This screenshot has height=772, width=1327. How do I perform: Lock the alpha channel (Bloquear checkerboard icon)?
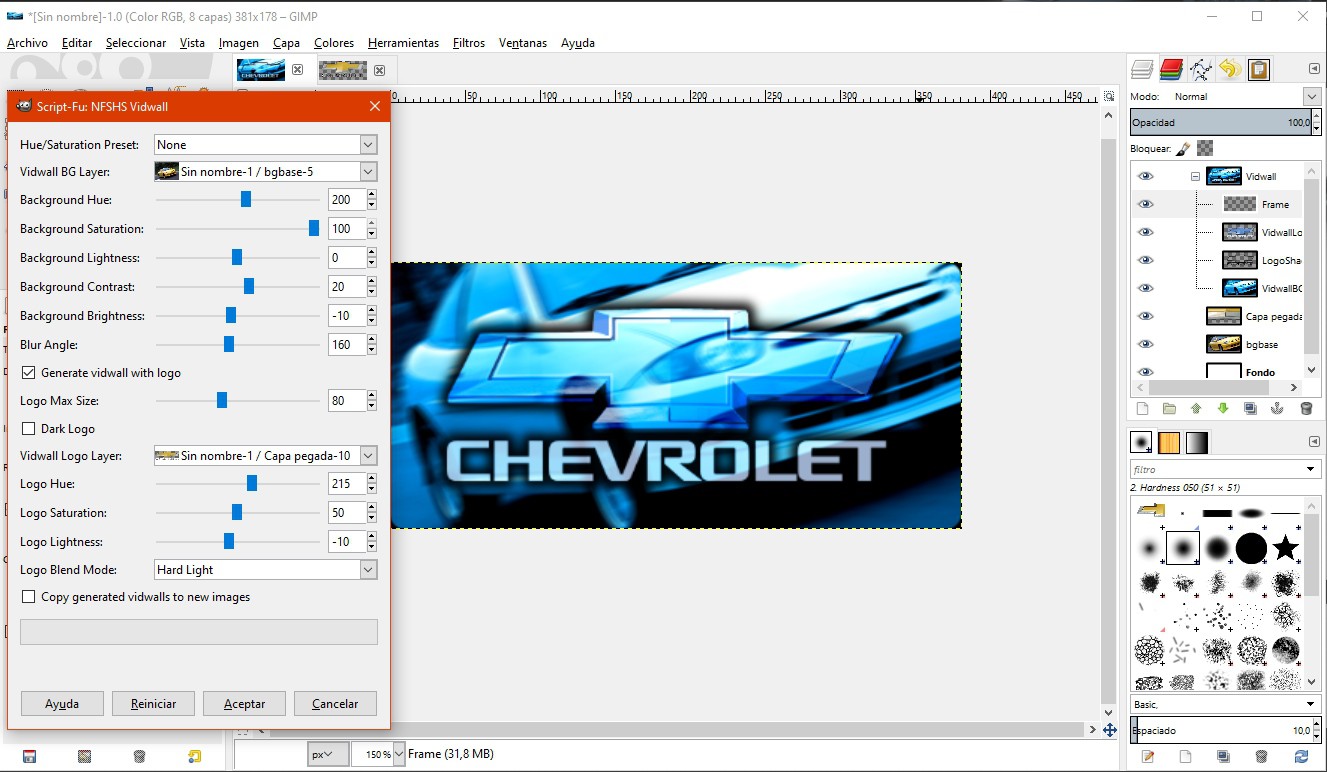click(1205, 148)
